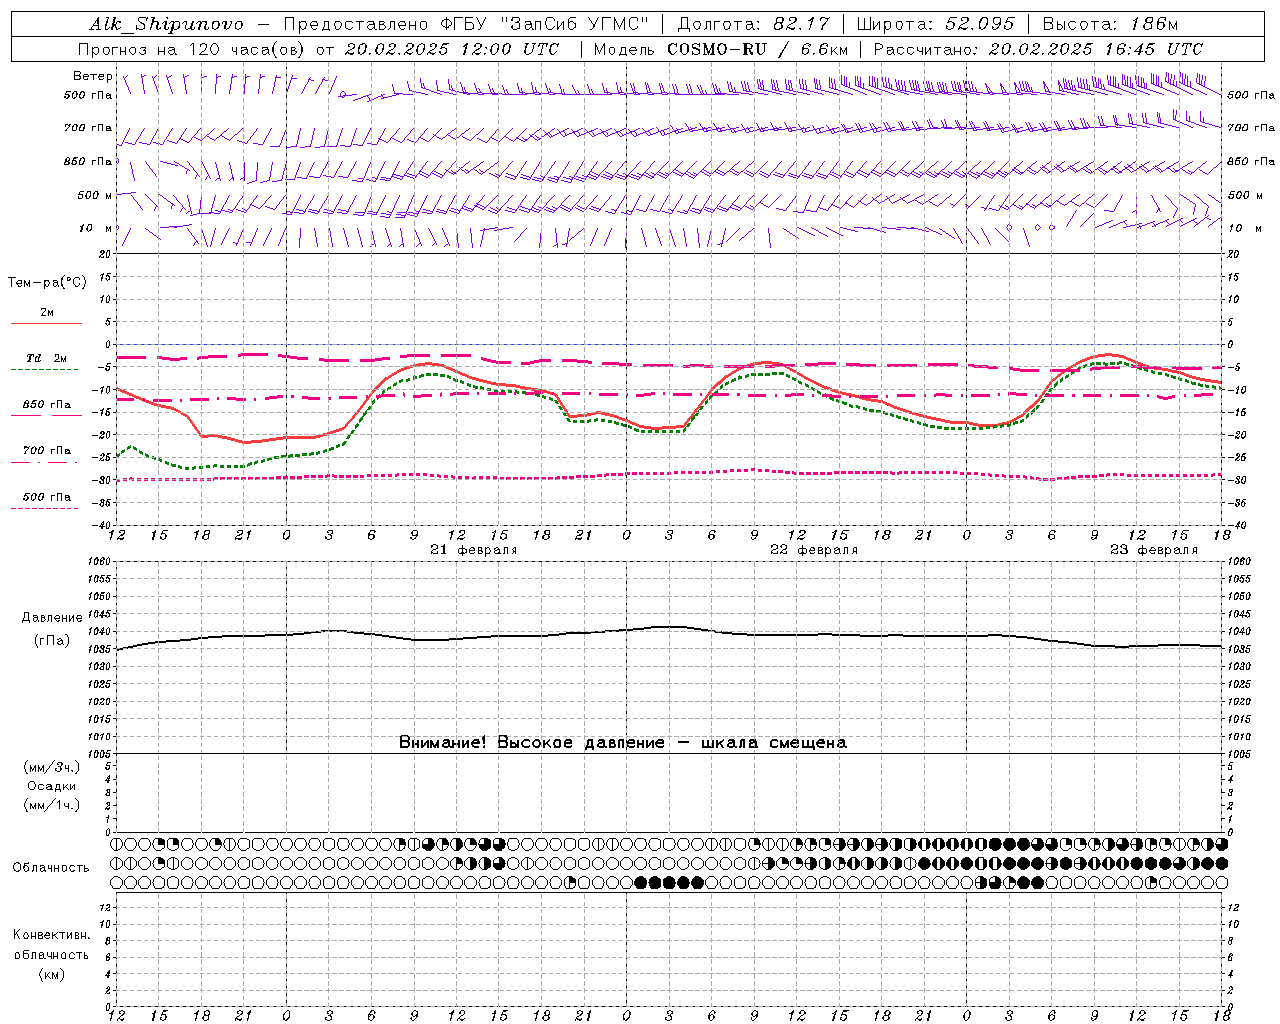Viewport: 1280px width, 1024px height.
Task: Click the warning Внимание! Высокое давление — шкала смещена
Action: [623, 743]
